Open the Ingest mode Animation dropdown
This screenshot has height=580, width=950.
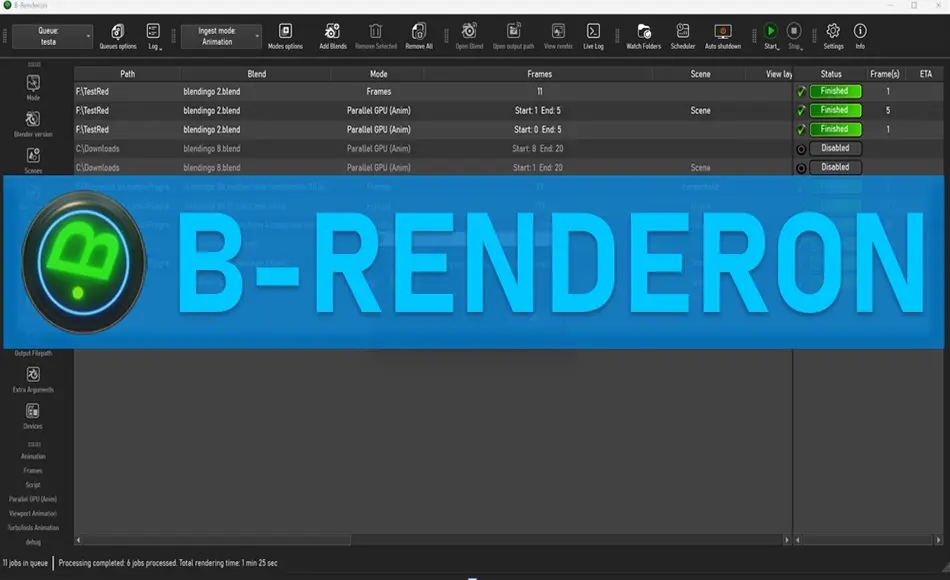pos(221,36)
